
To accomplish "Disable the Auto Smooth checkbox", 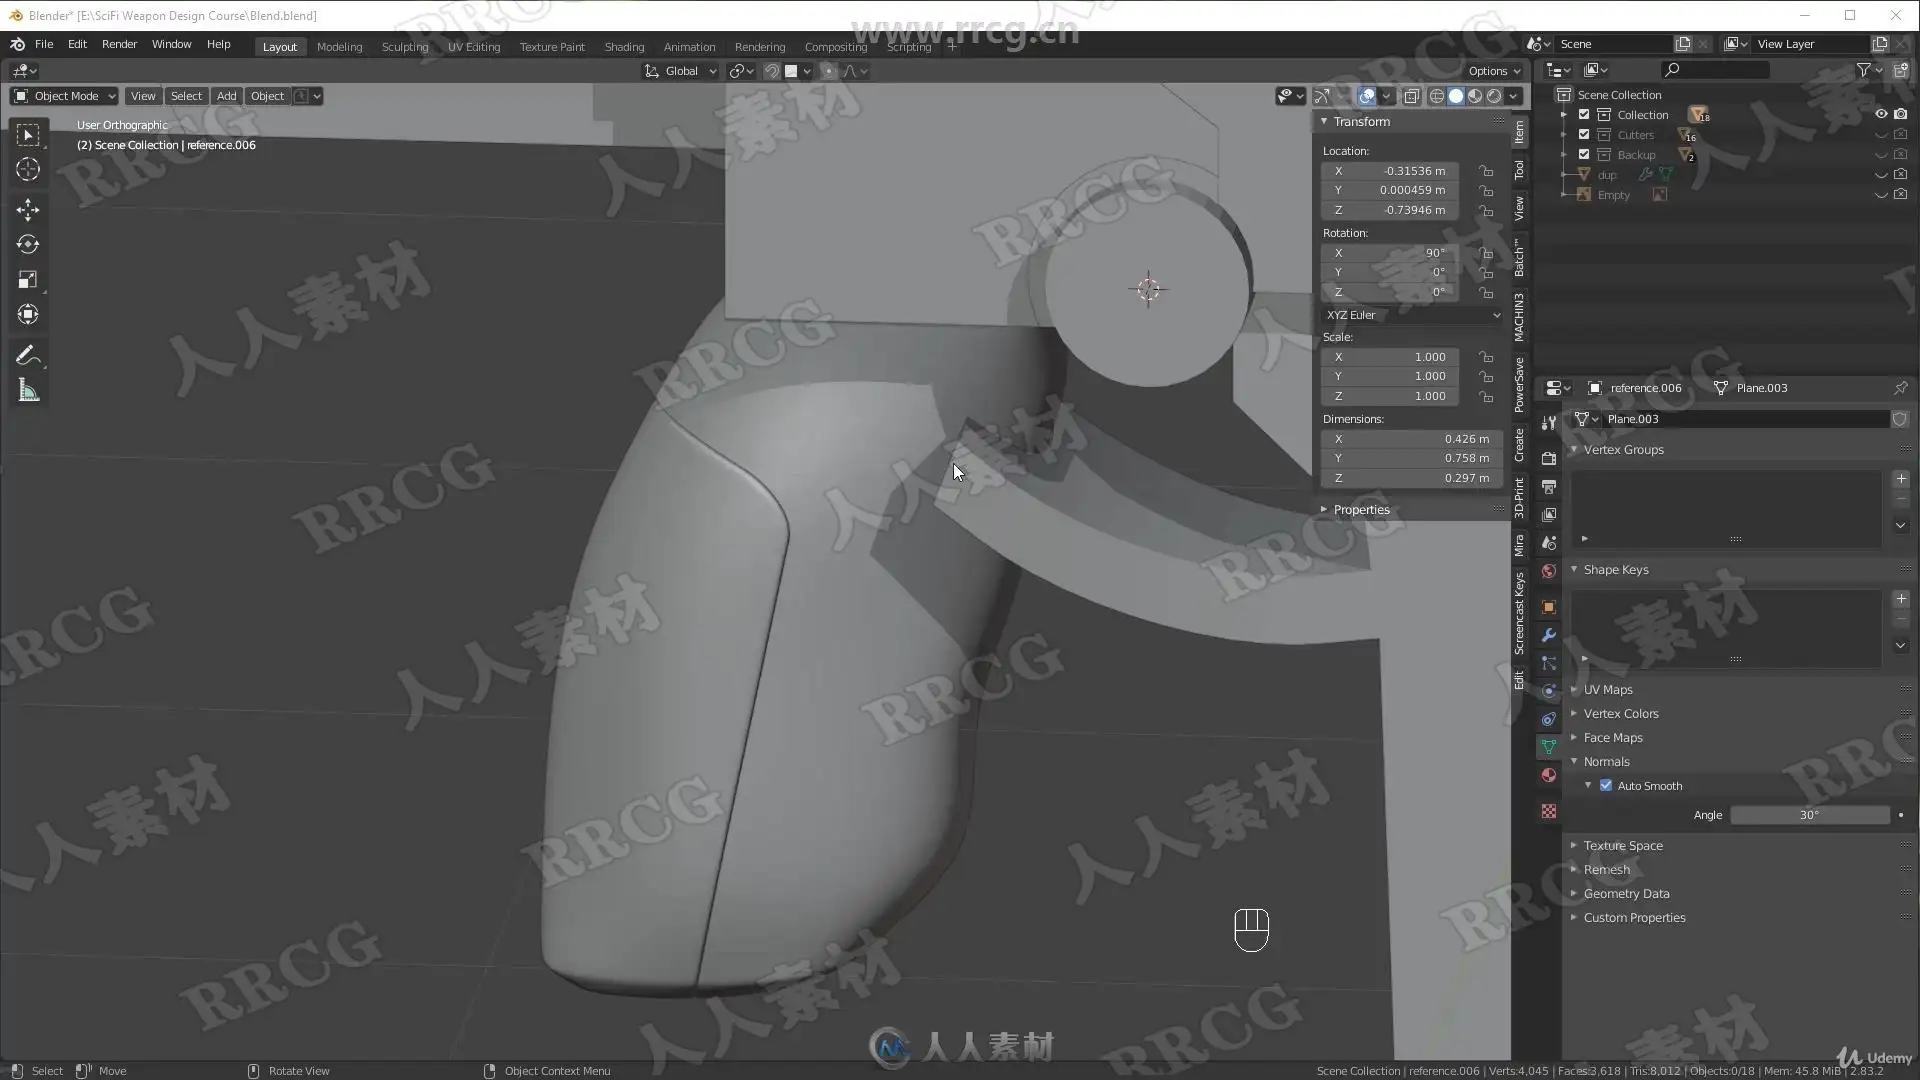I will point(1606,786).
